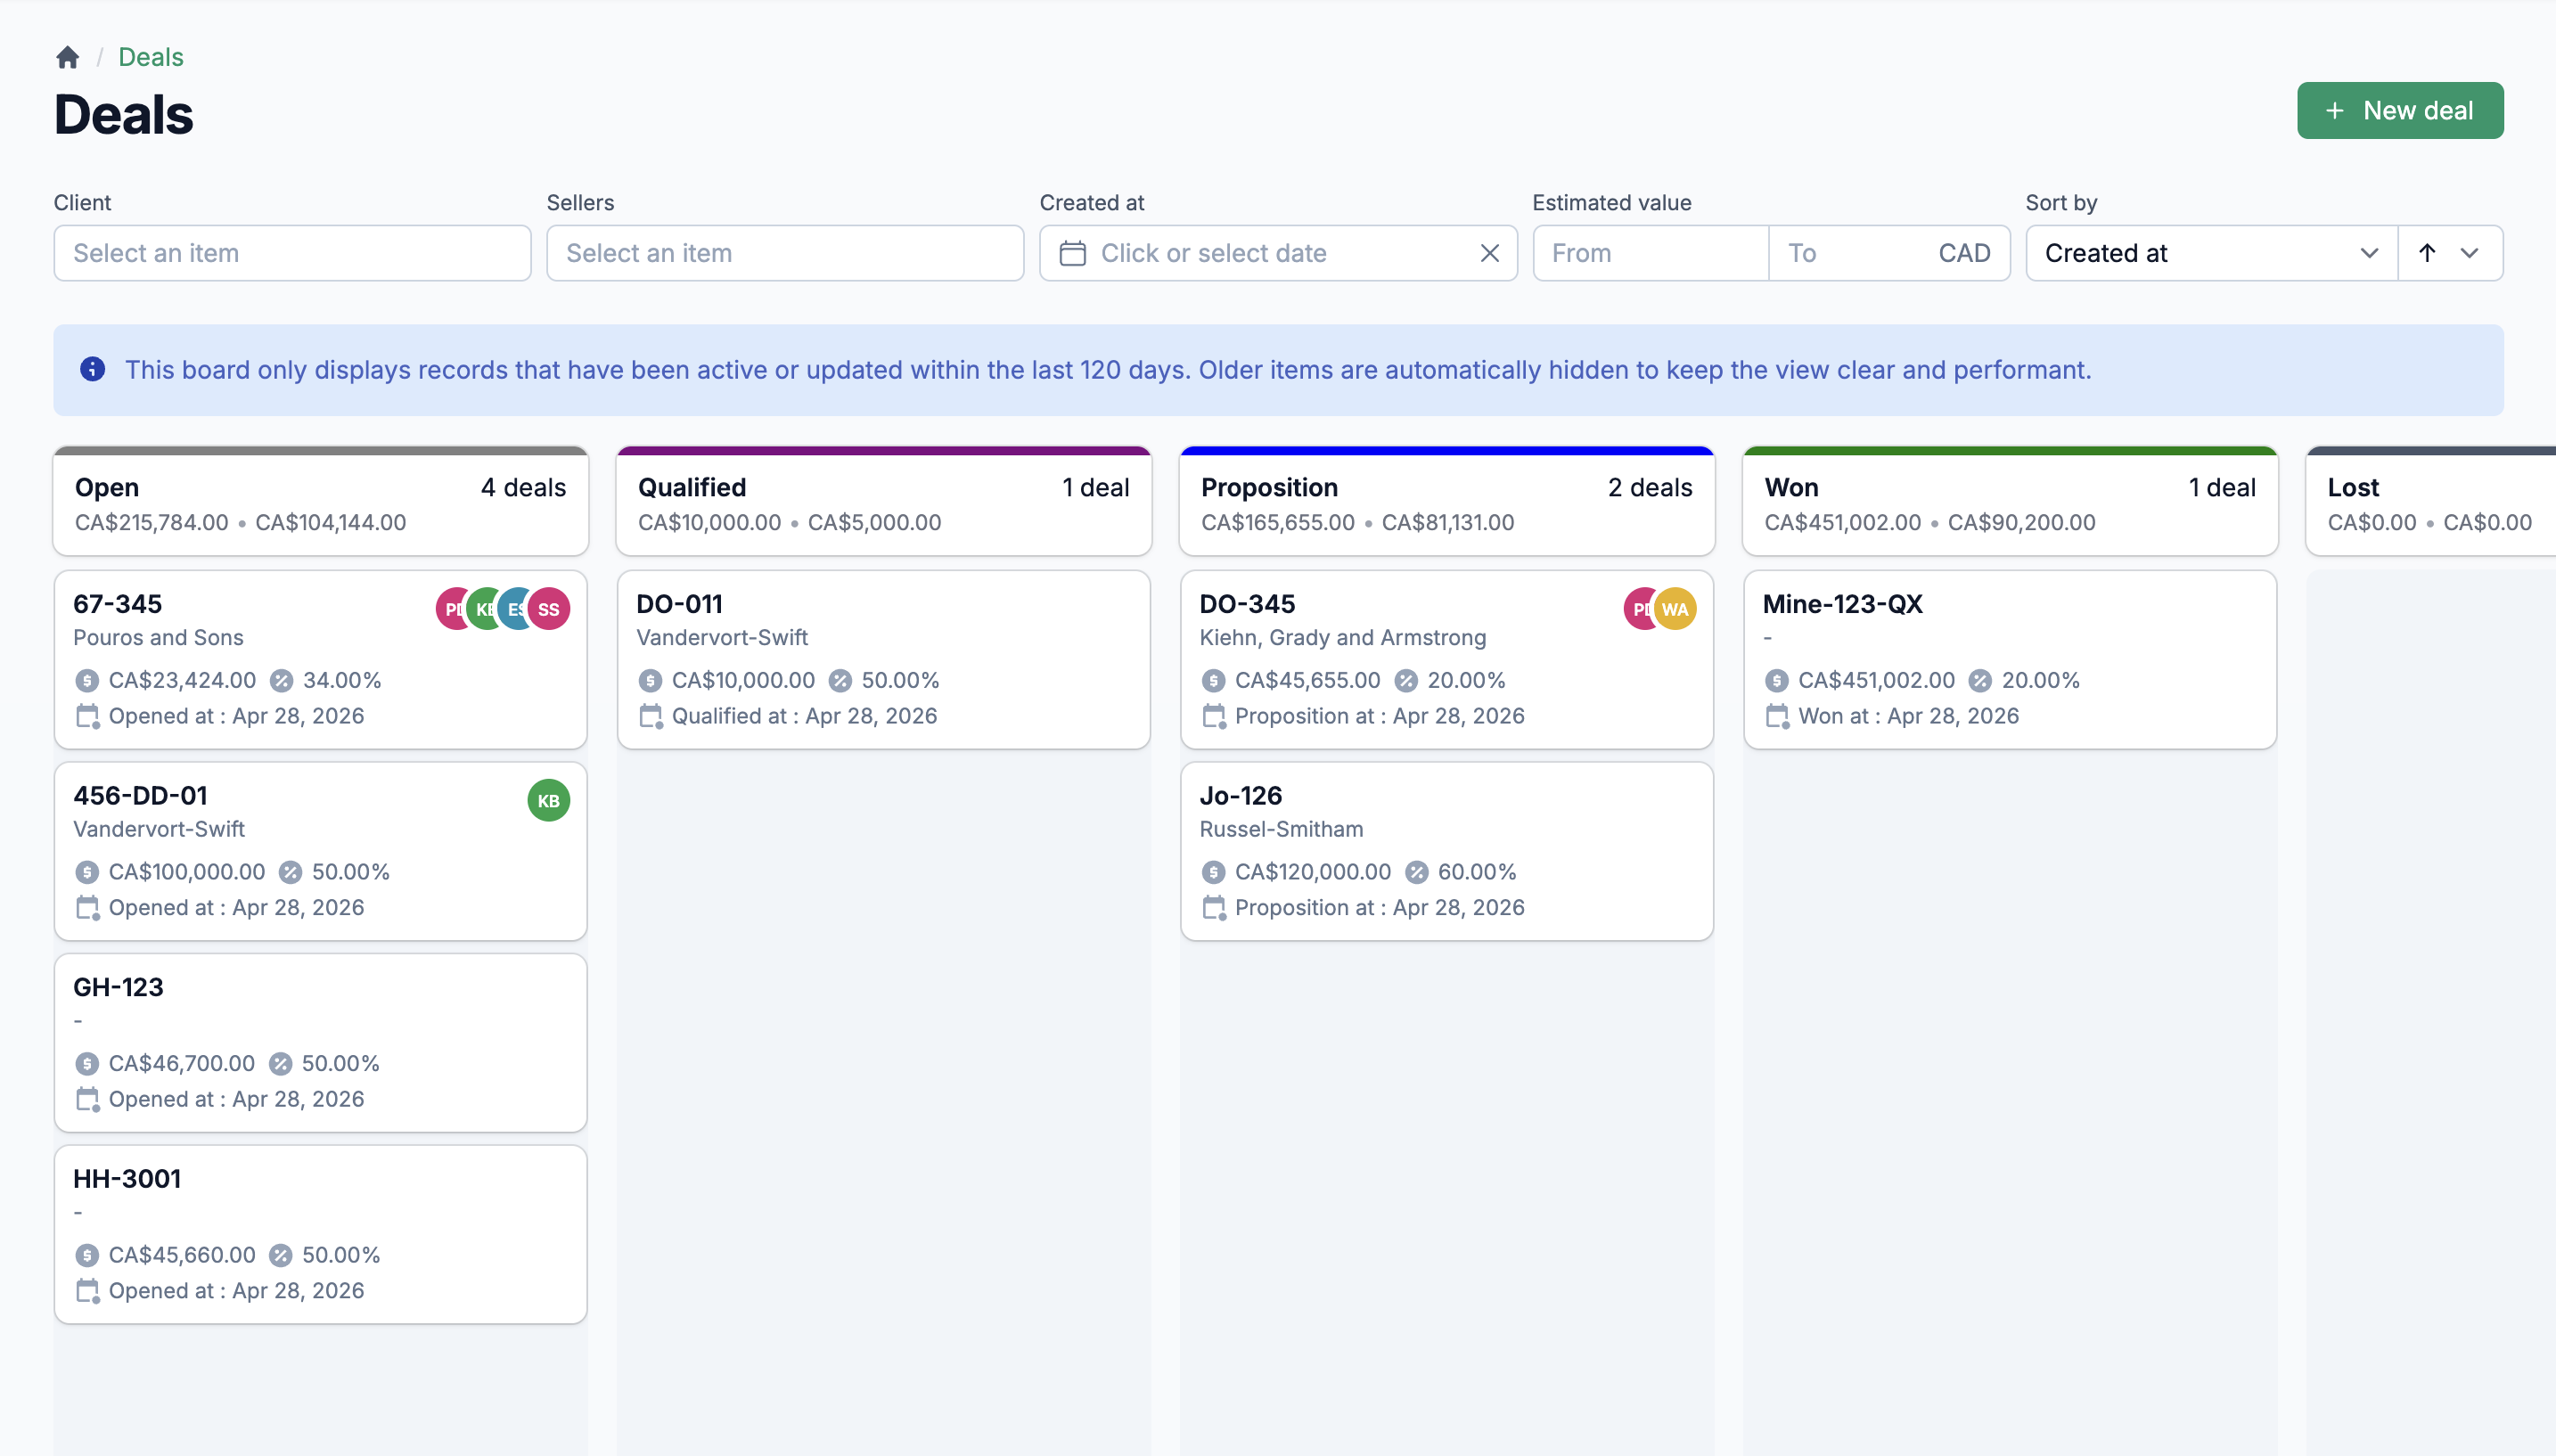The image size is (2556, 1456).
Task: Open deal DO-011
Action: (884, 660)
